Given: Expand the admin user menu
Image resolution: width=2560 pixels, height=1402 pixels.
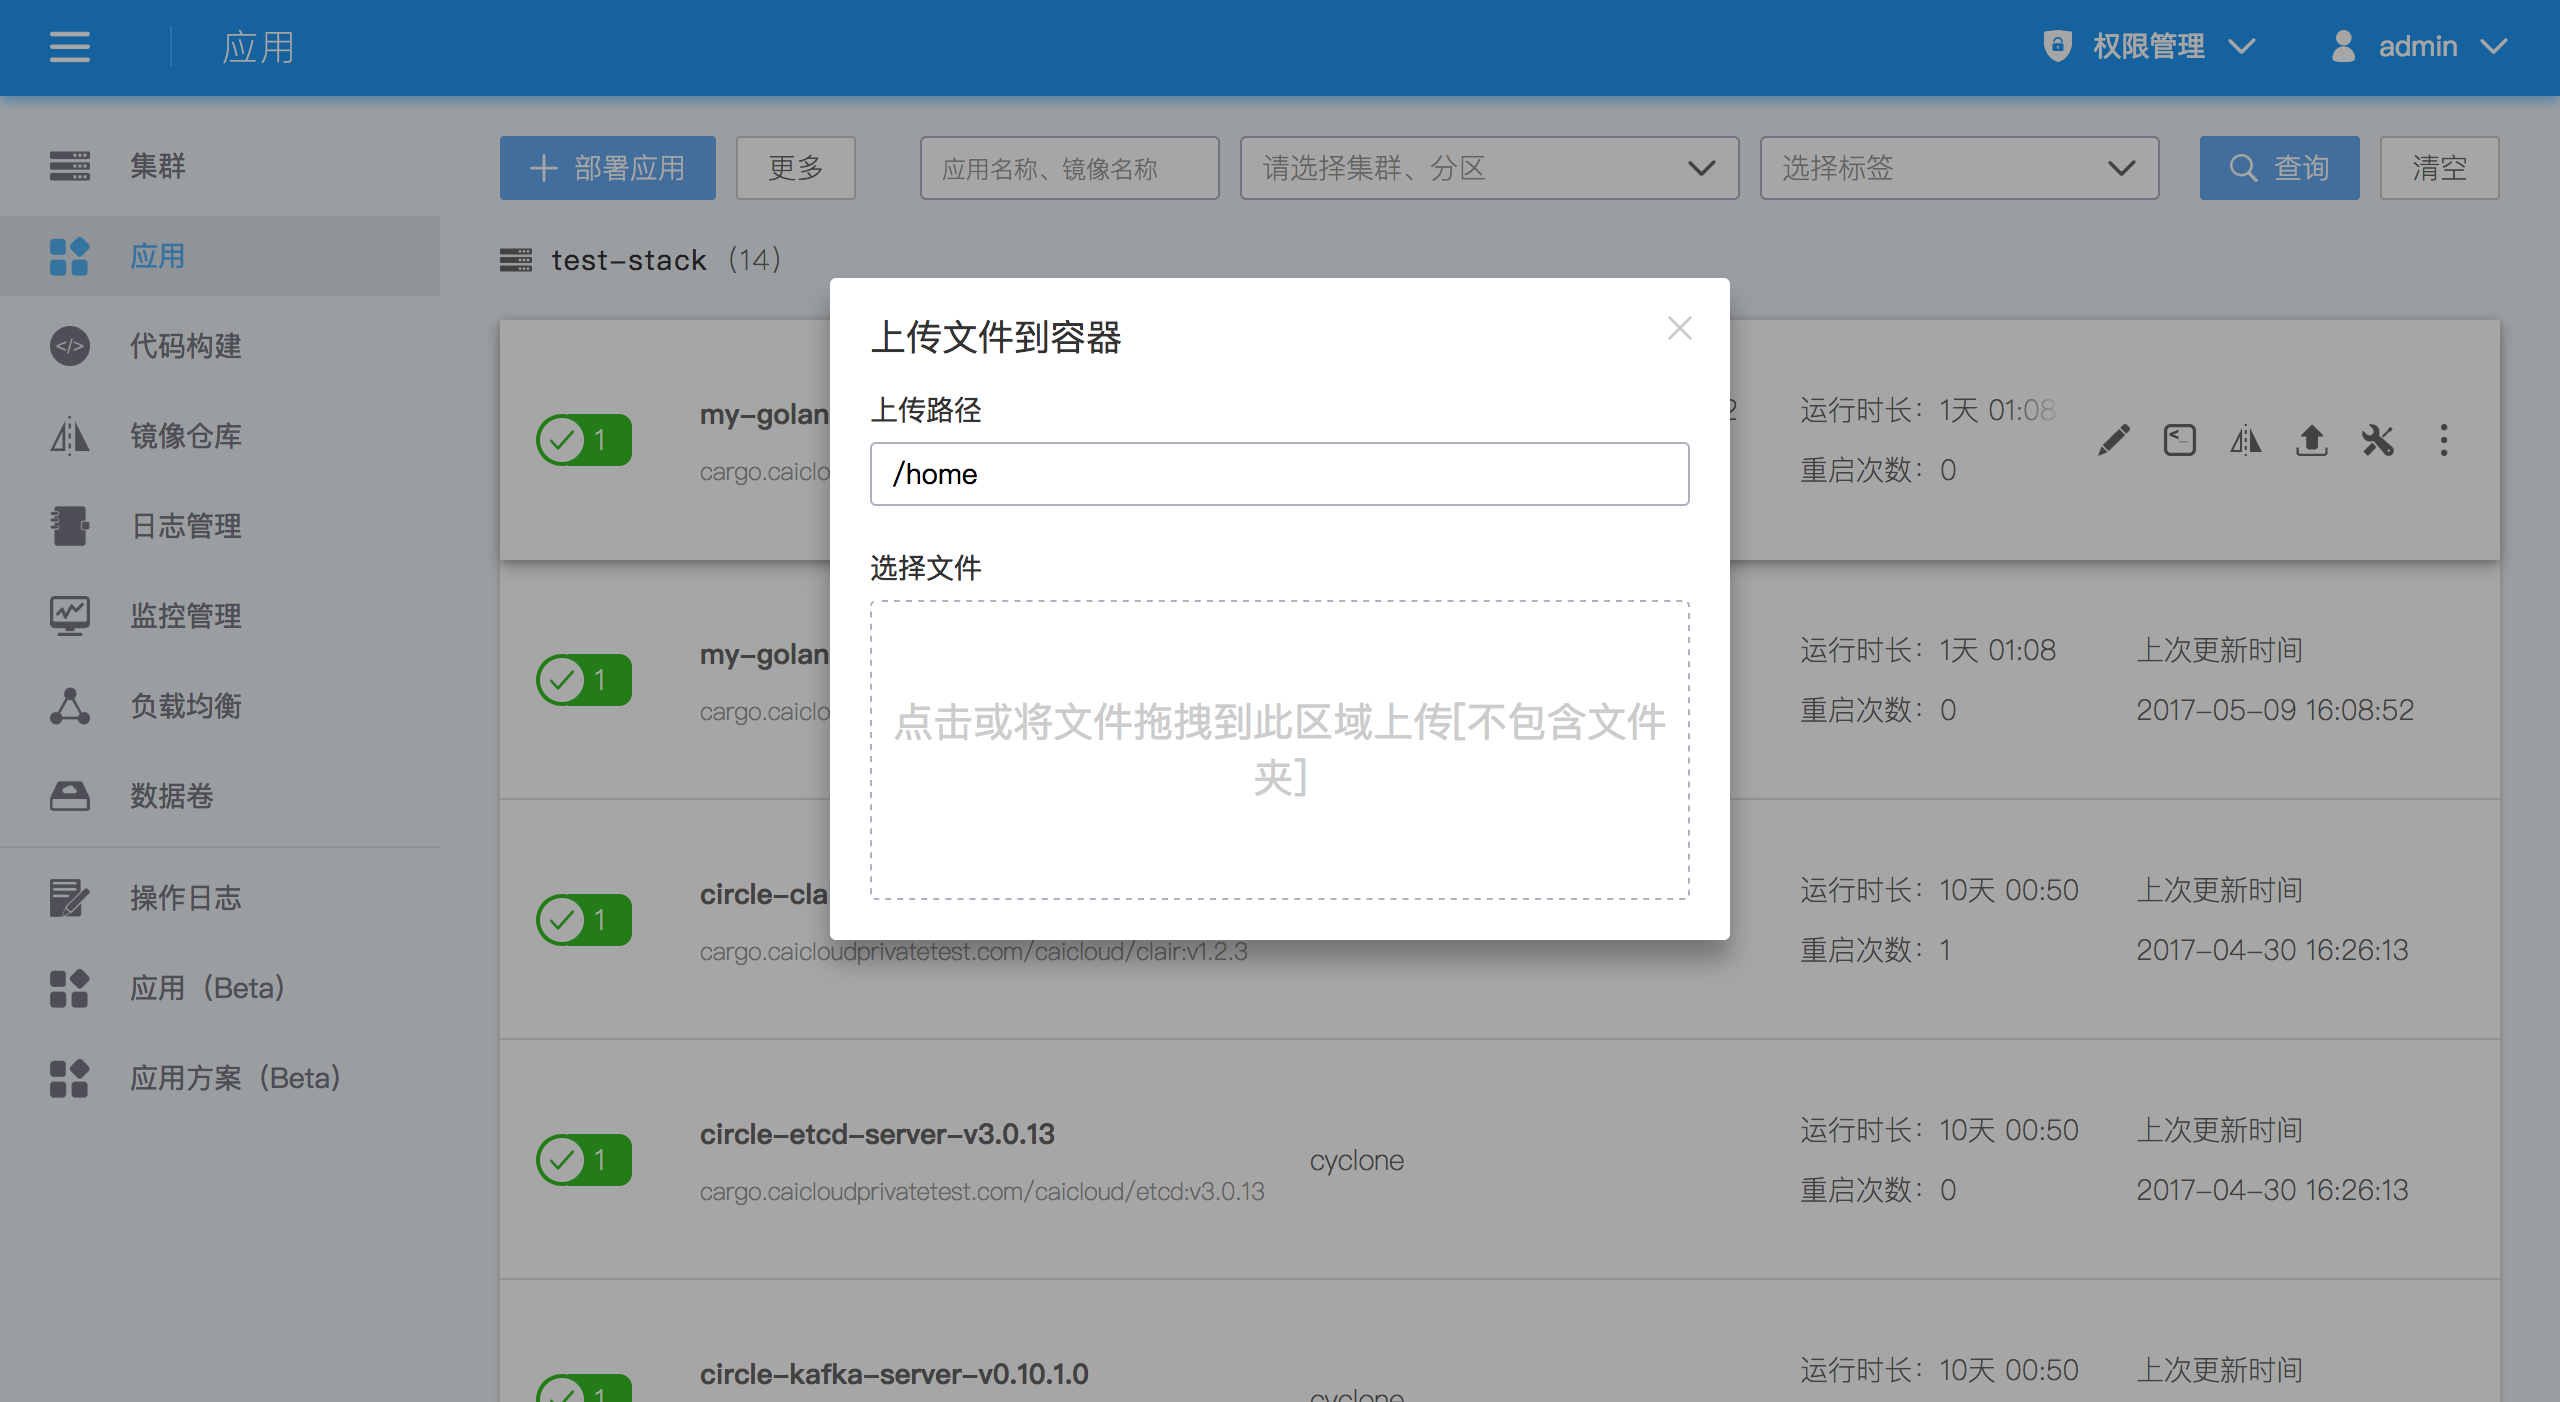Looking at the screenshot, I should pyautogui.click(x=2417, y=47).
